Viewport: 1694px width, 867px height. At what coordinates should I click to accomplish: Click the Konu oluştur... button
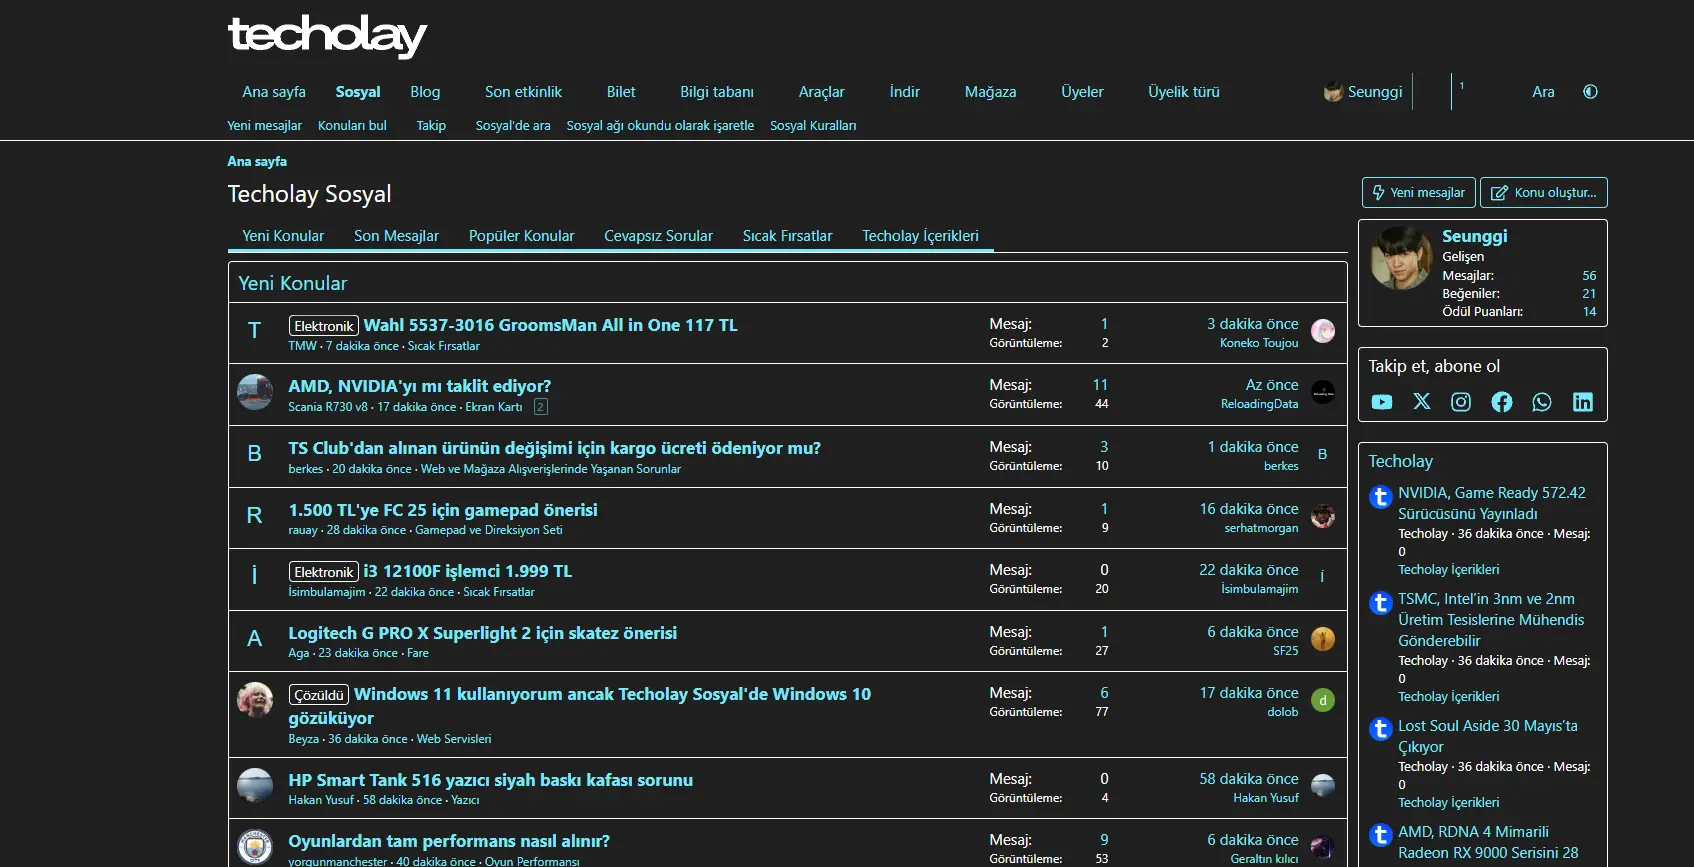(1544, 193)
